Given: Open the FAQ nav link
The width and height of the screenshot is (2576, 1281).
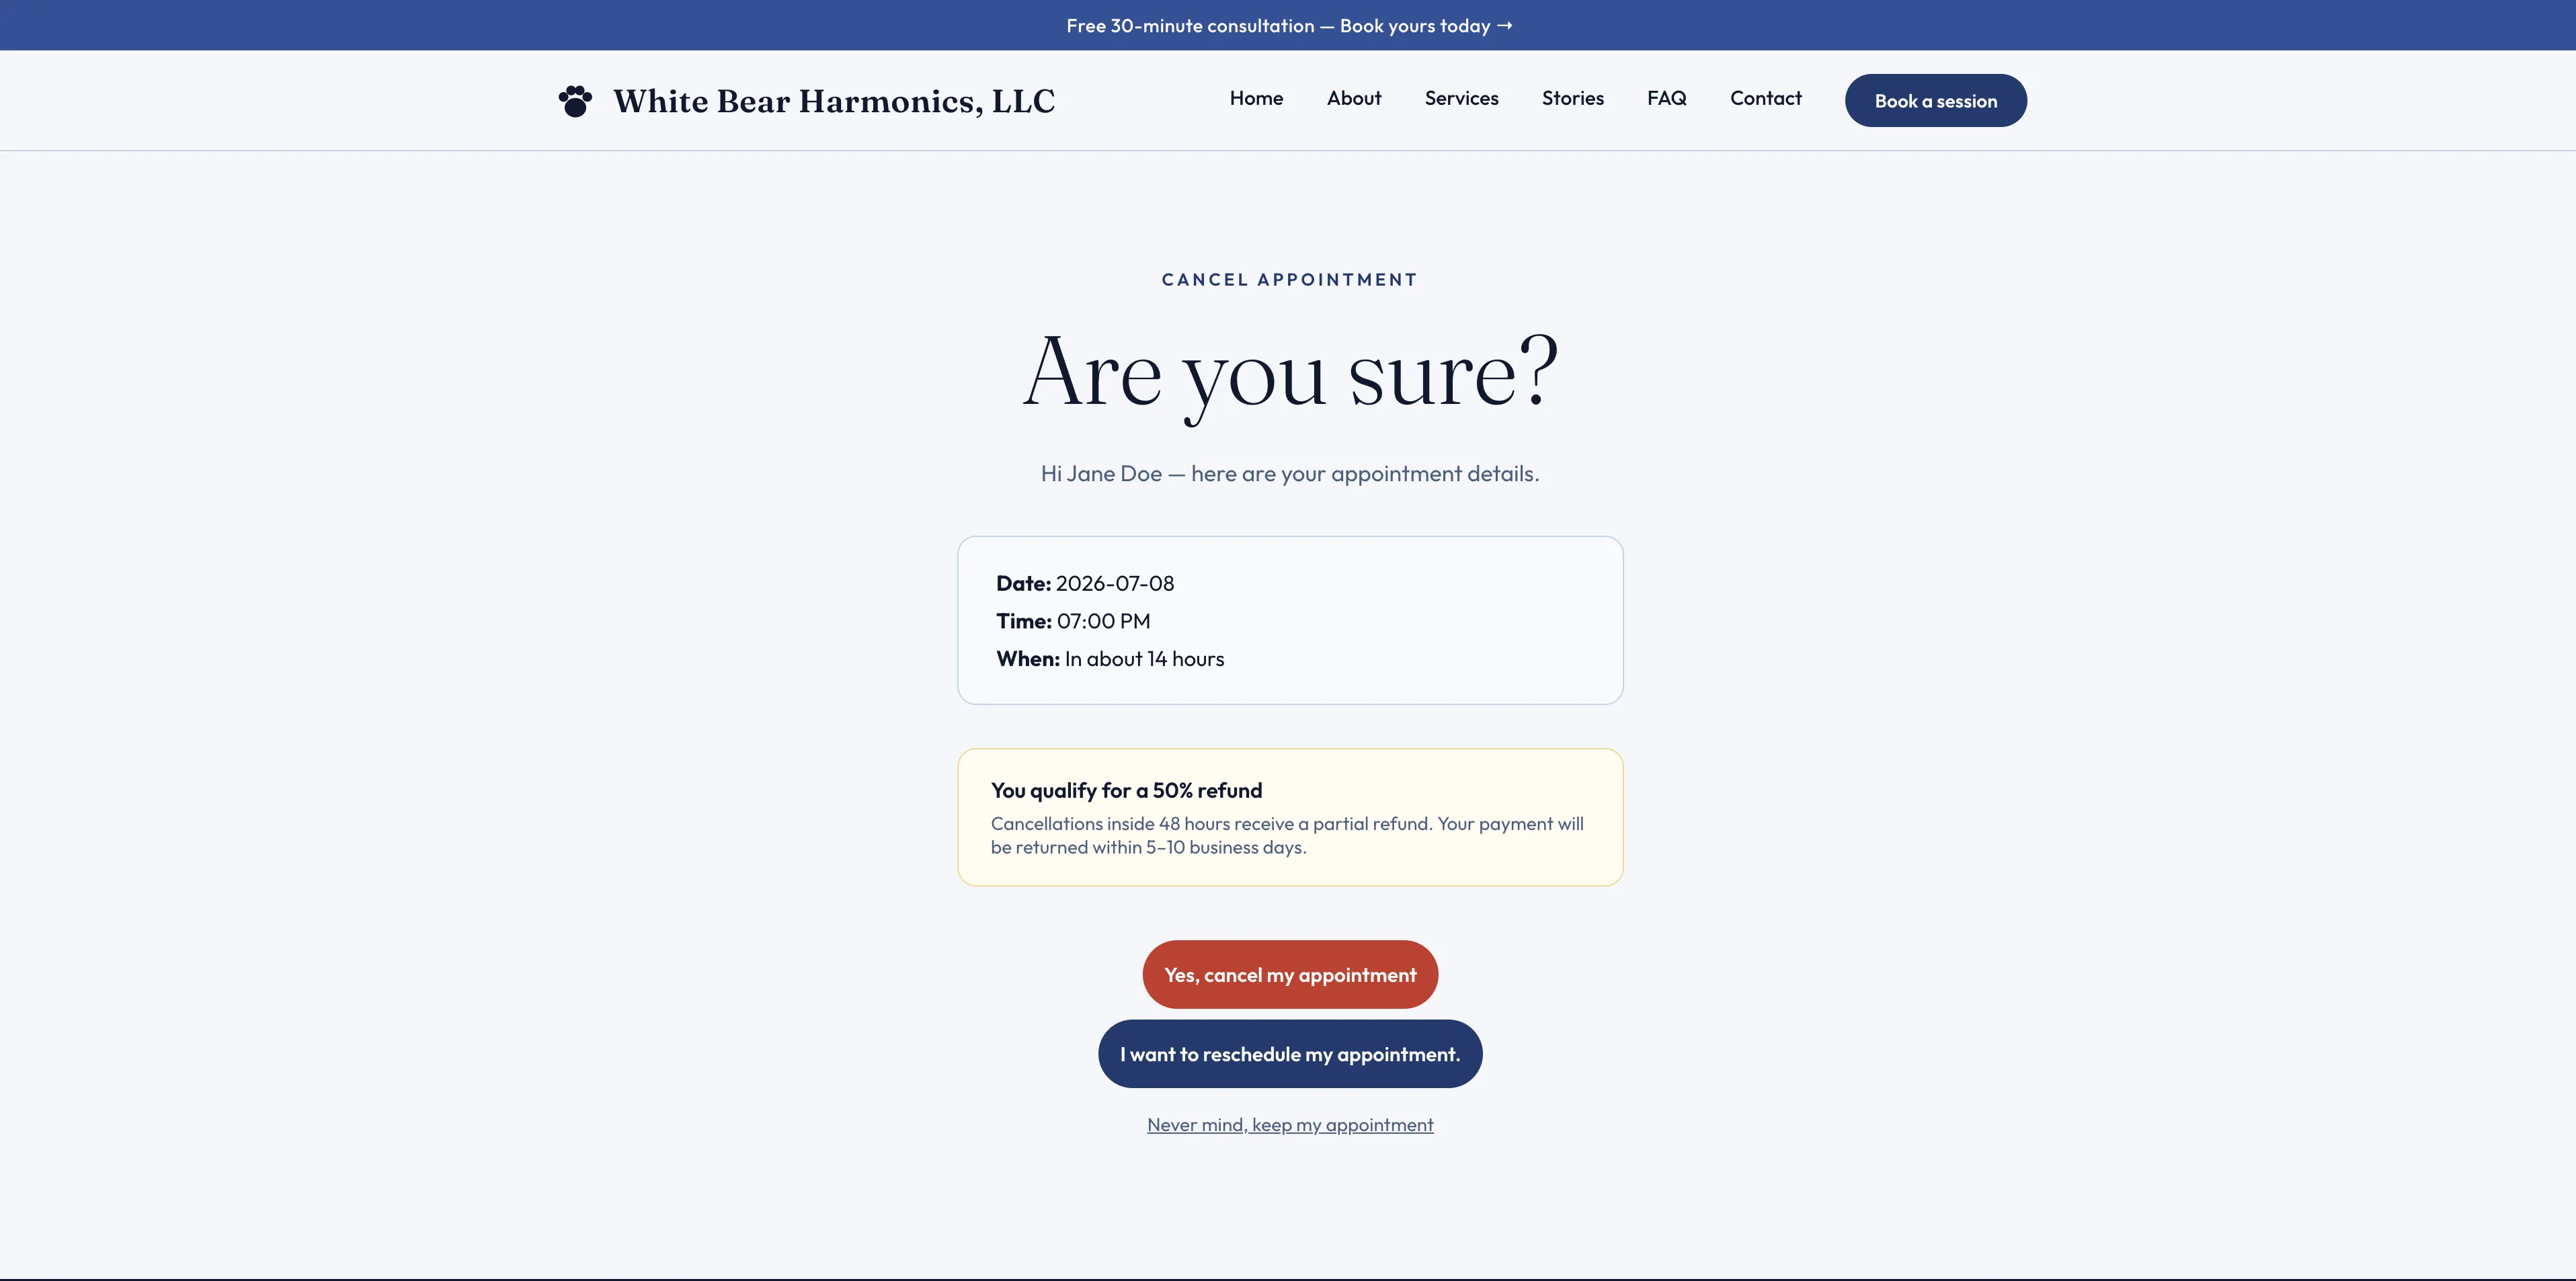Looking at the screenshot, I should [x=1666, y=98].
